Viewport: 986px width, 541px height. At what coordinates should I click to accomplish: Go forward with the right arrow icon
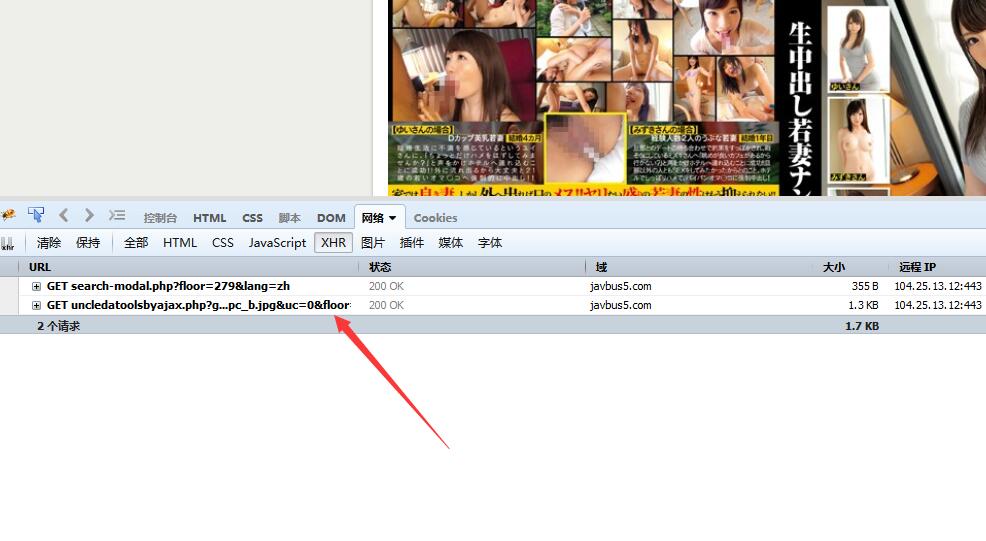tap(89, 215)
